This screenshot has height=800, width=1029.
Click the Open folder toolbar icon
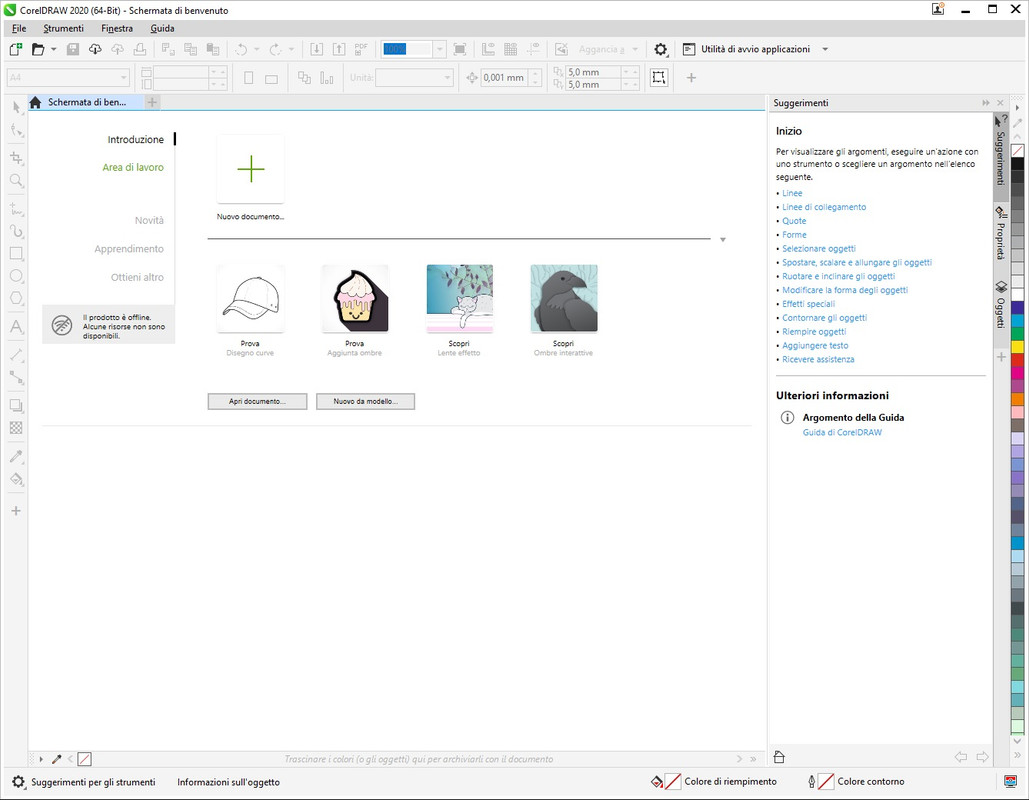point(38,49)
